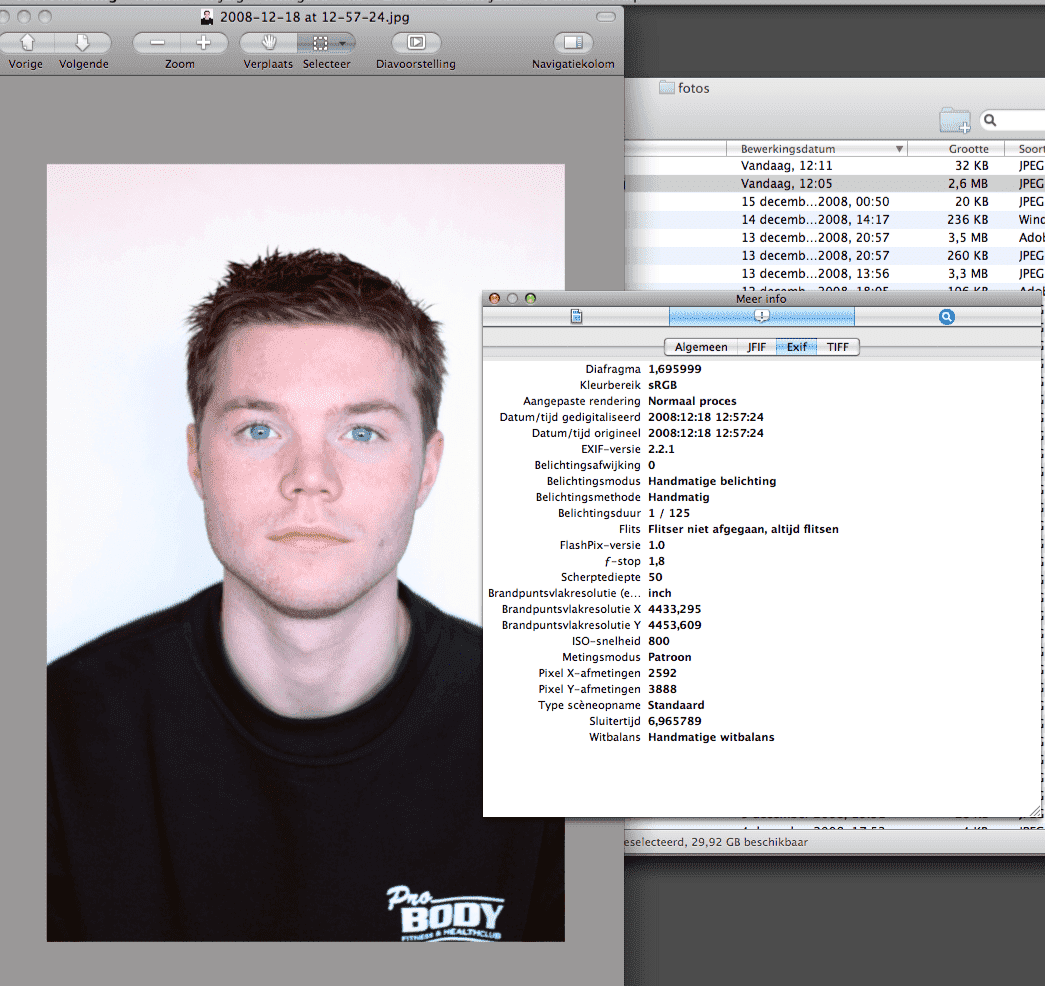Image resolution: width=1045 pixels, height=986 pixels.
Task: Open the Selecteer tool dropdown arrow
Action: coord(343,43)
